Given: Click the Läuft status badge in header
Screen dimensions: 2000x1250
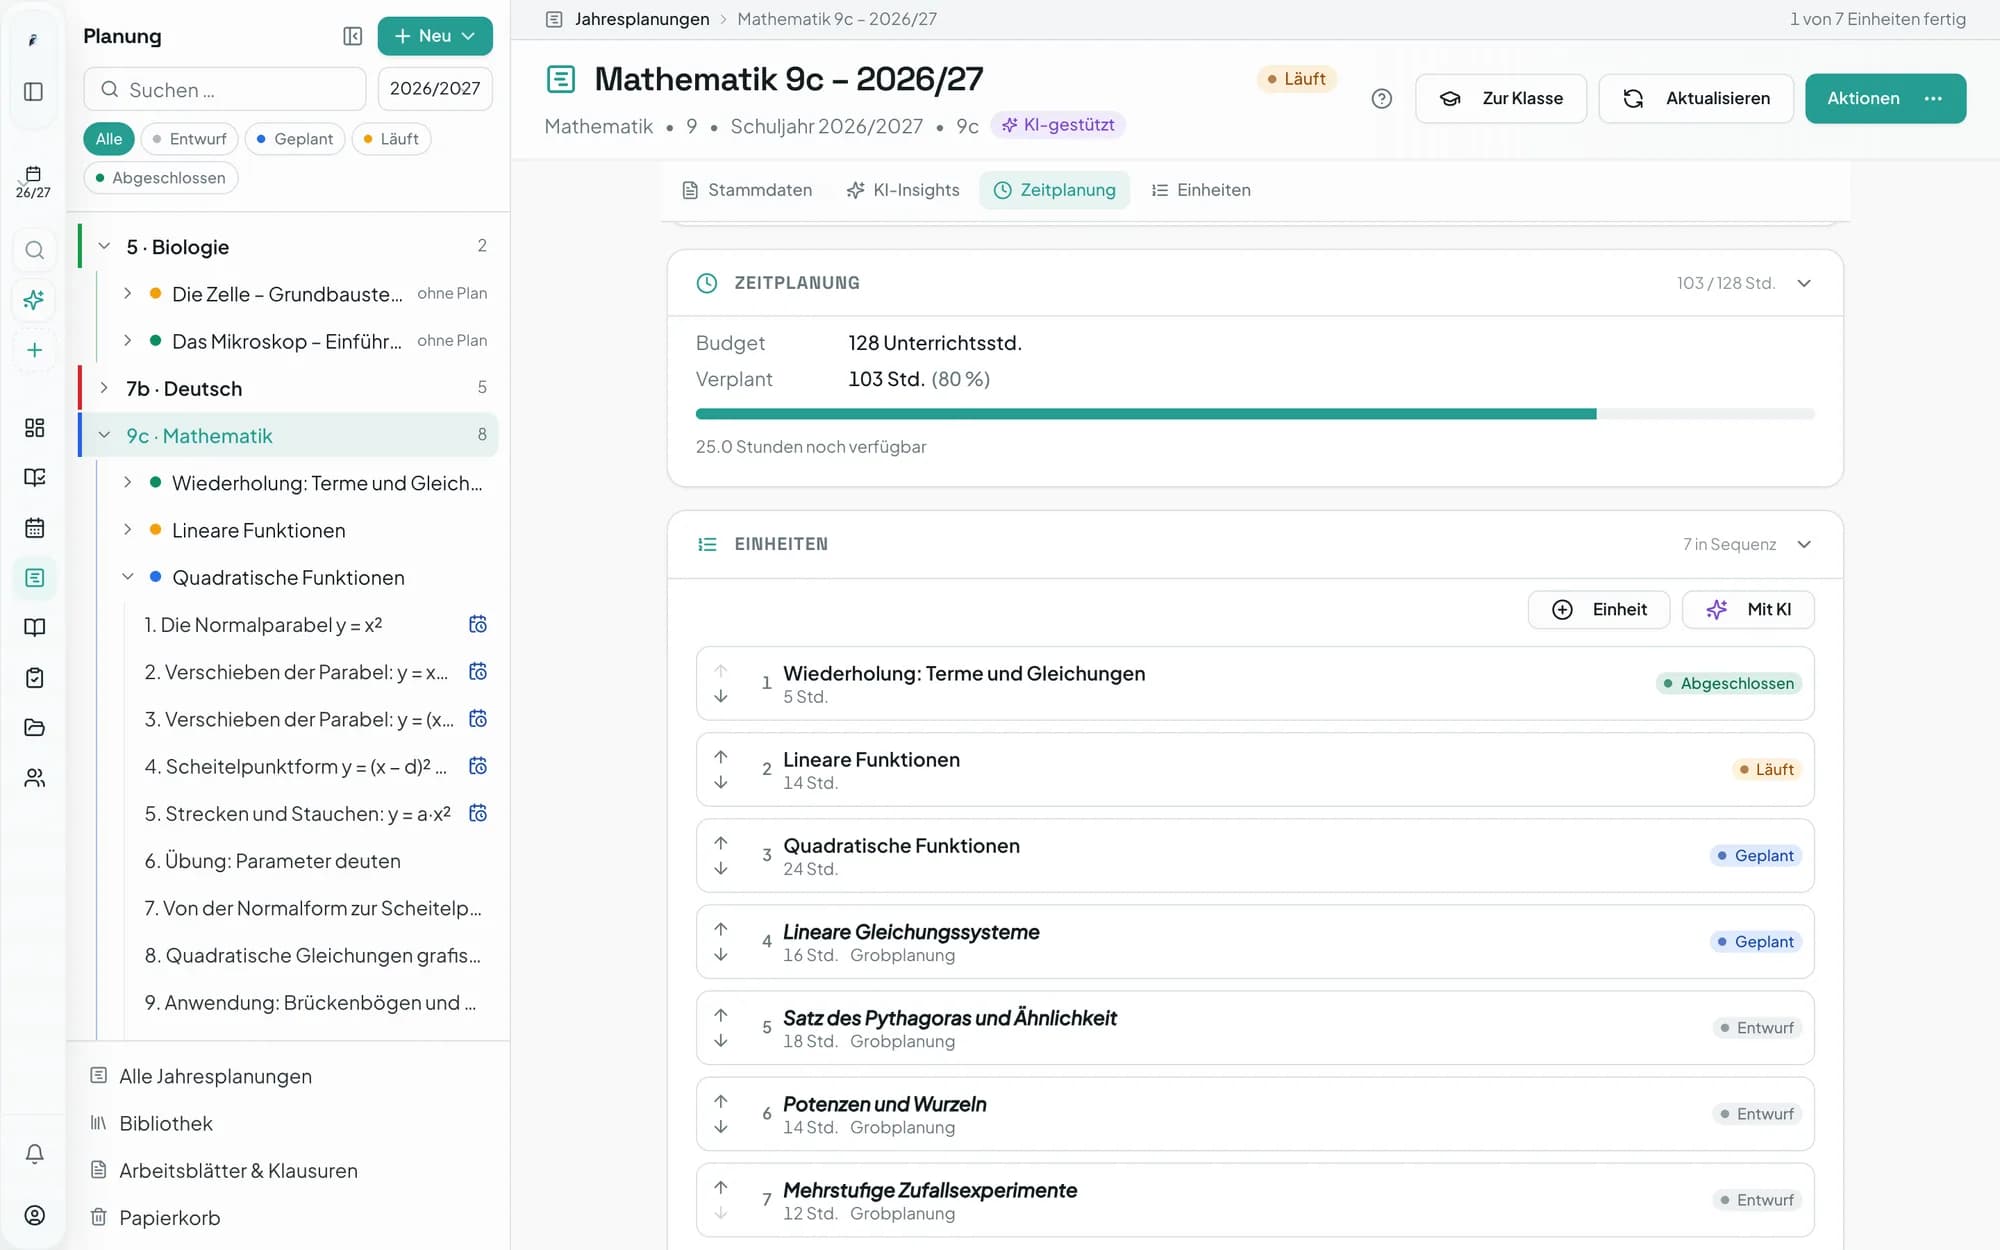Looking at the screenshot, I should click(x=1296, y=78).
